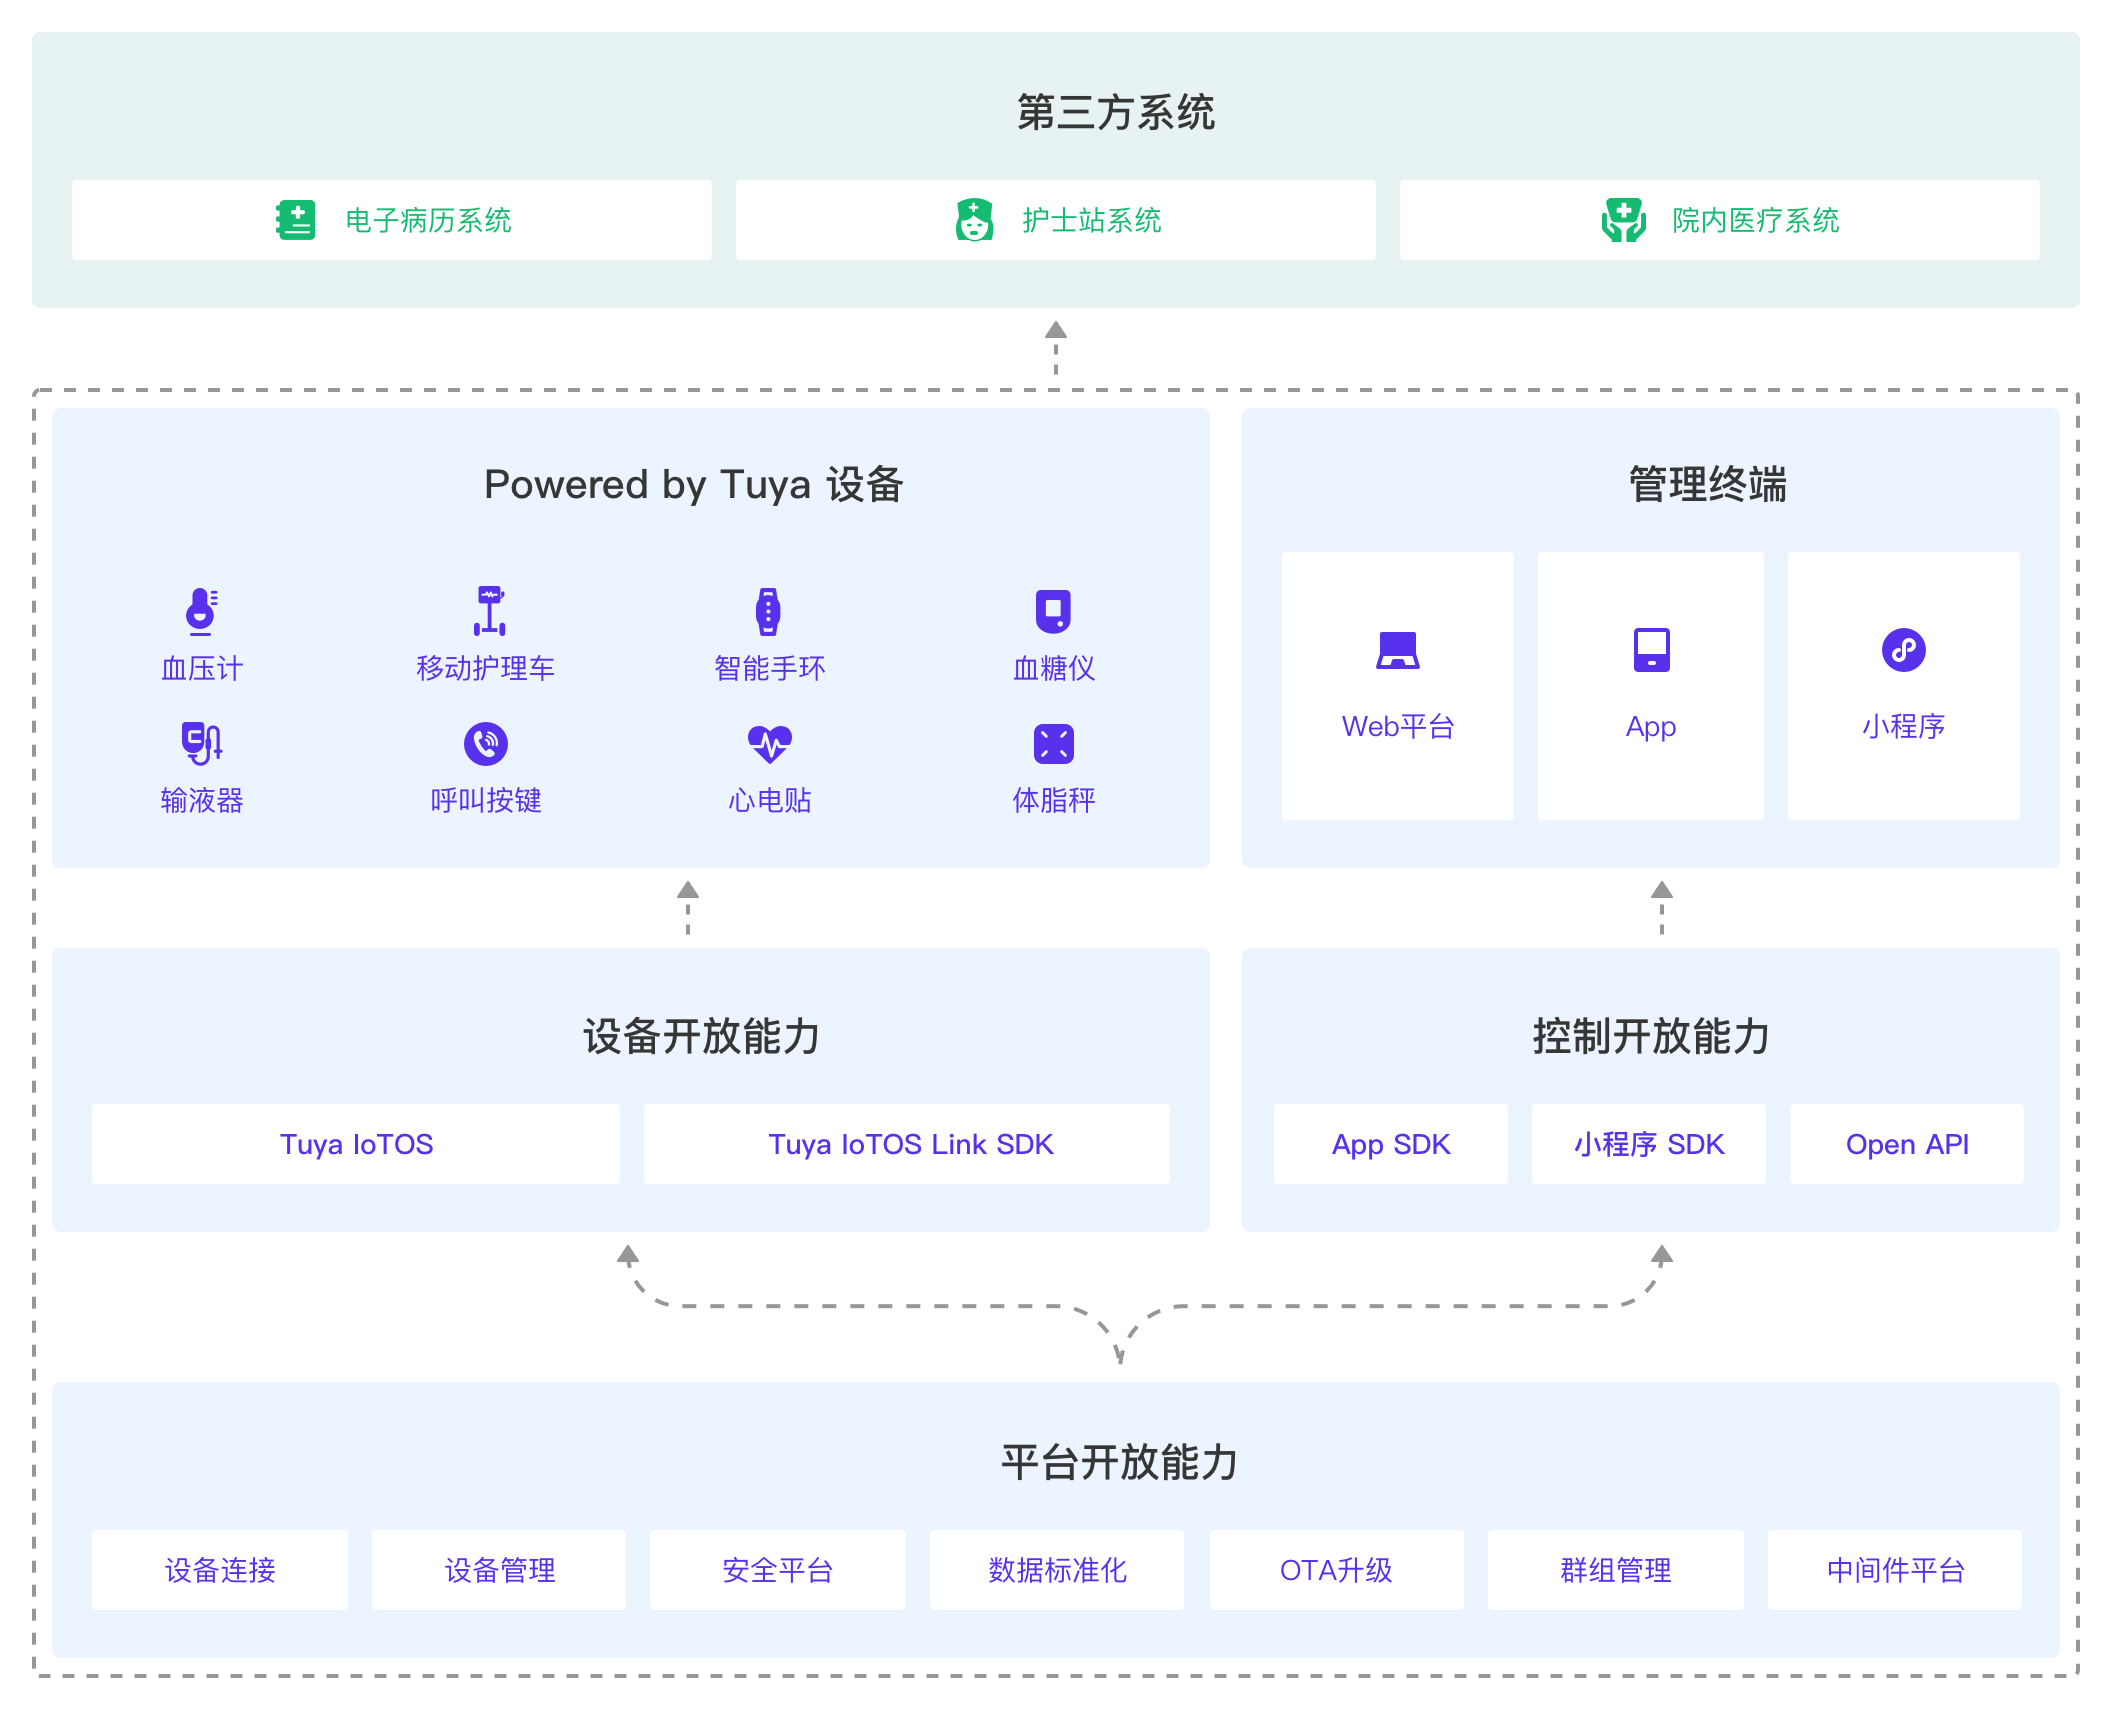
Task: Click the 输液器 label text
Action: click(x=202, y=800)
